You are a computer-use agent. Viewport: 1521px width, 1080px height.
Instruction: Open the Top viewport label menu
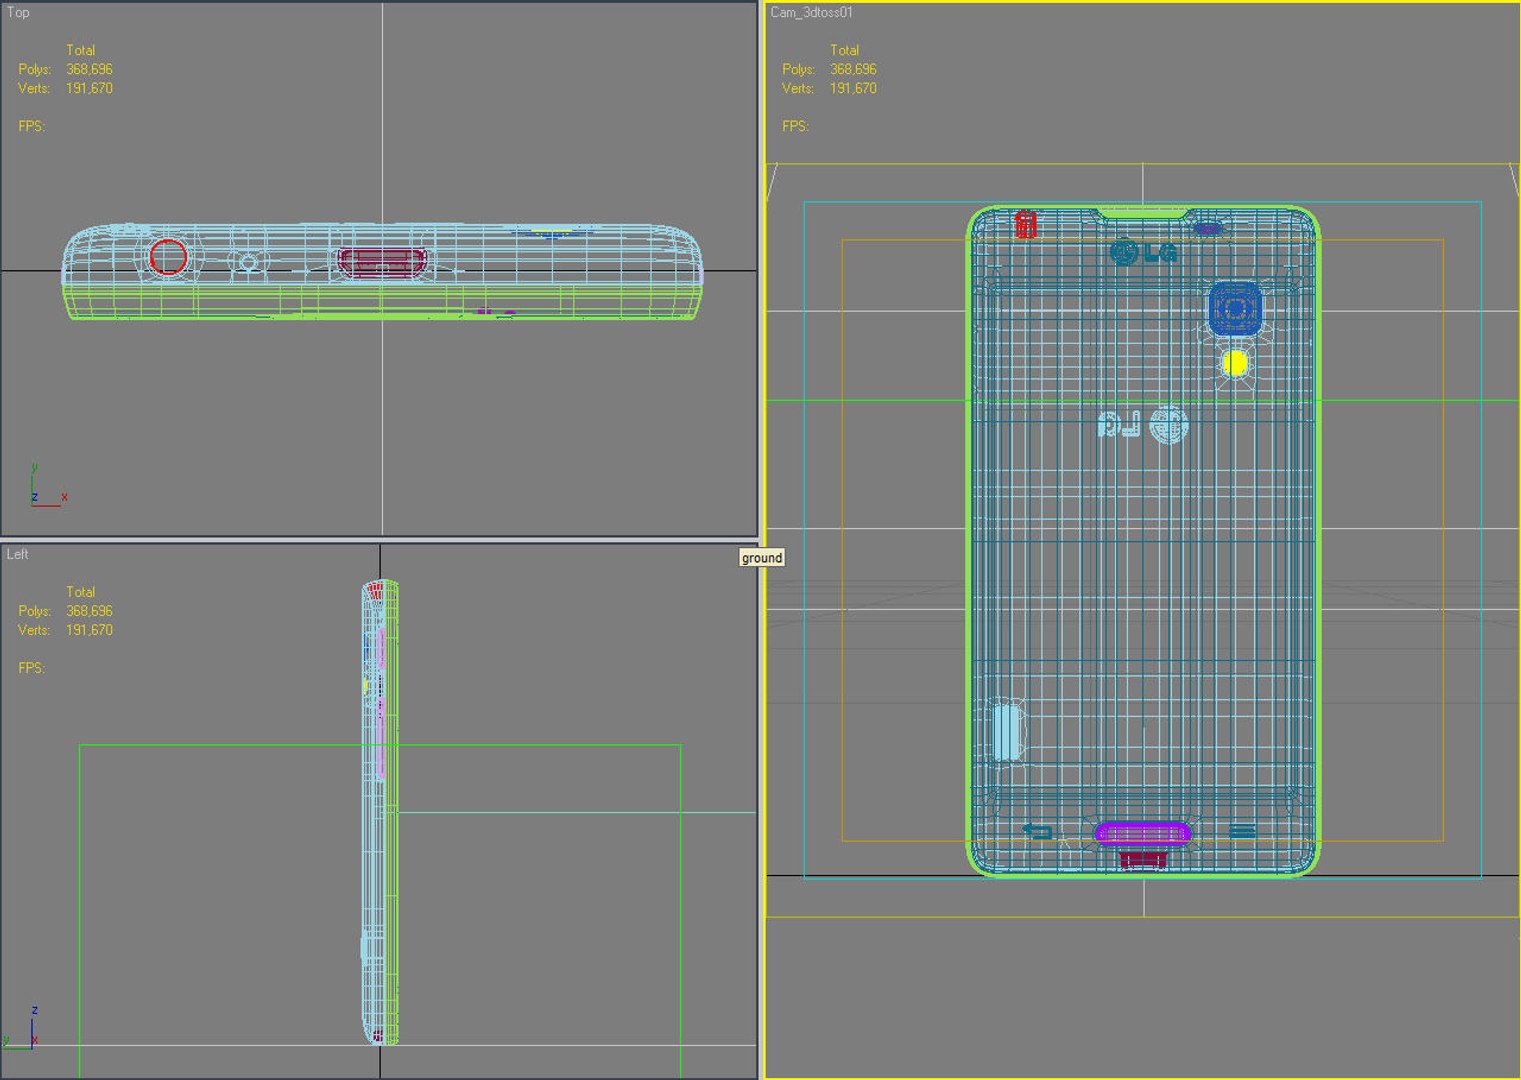coord(18,13)
